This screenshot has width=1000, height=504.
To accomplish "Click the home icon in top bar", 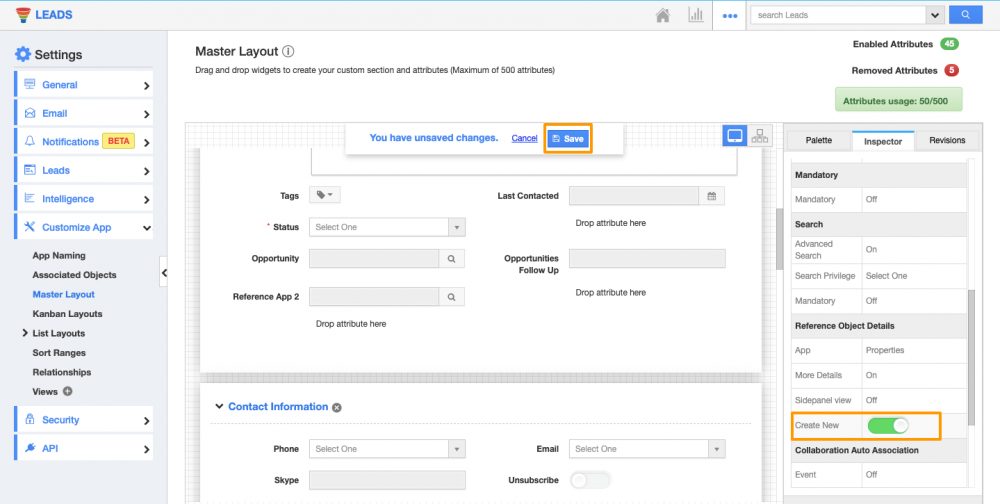I will point(662,15).
